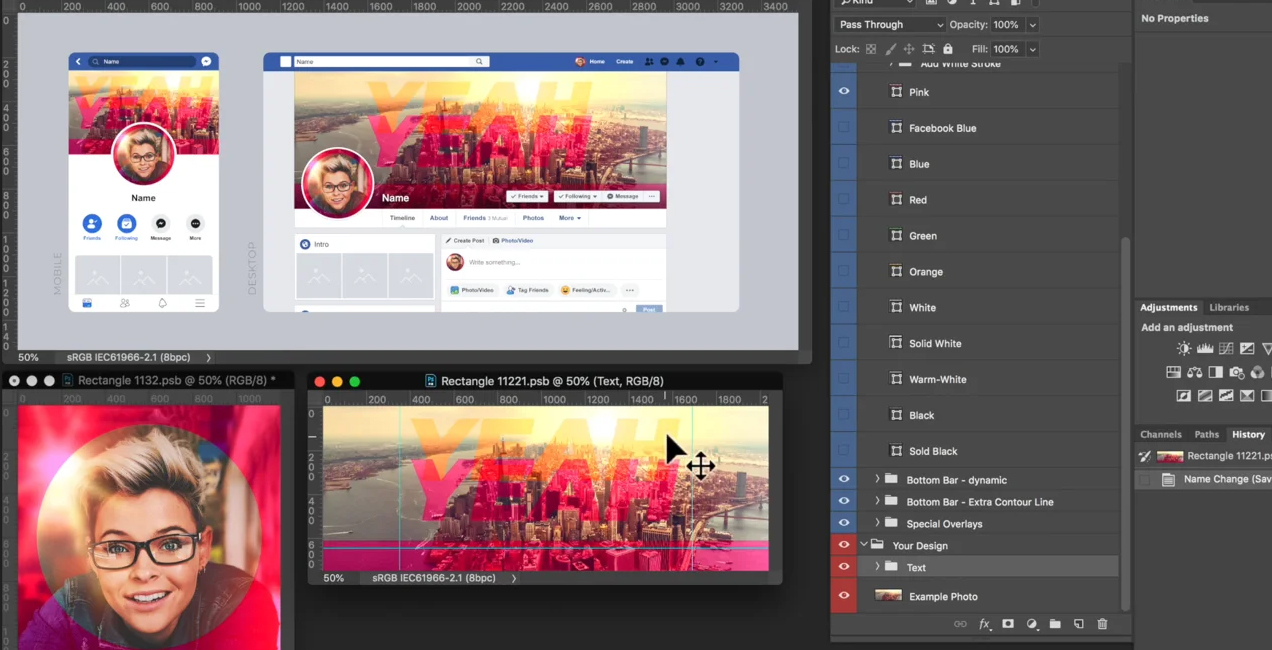The width and height of the screenshot is (1272, 650).
Task: Show the Green layer
Action: coord(844,235)
